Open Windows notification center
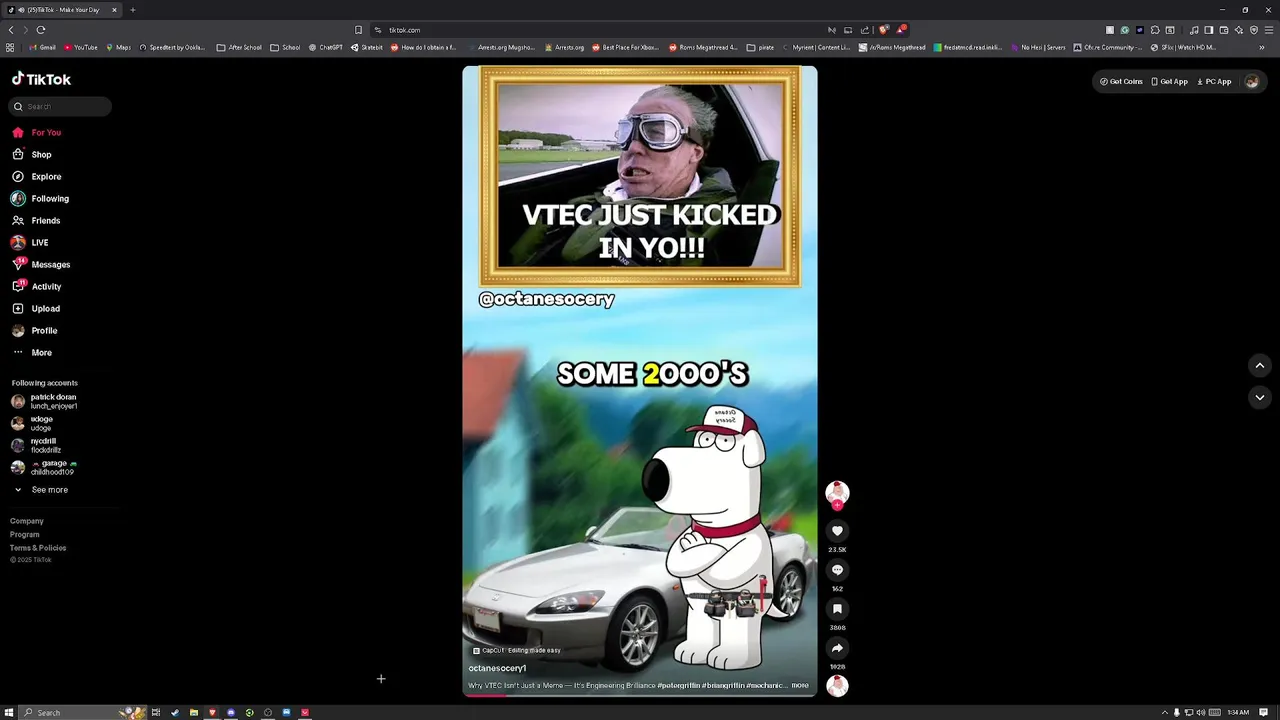 1265,712
